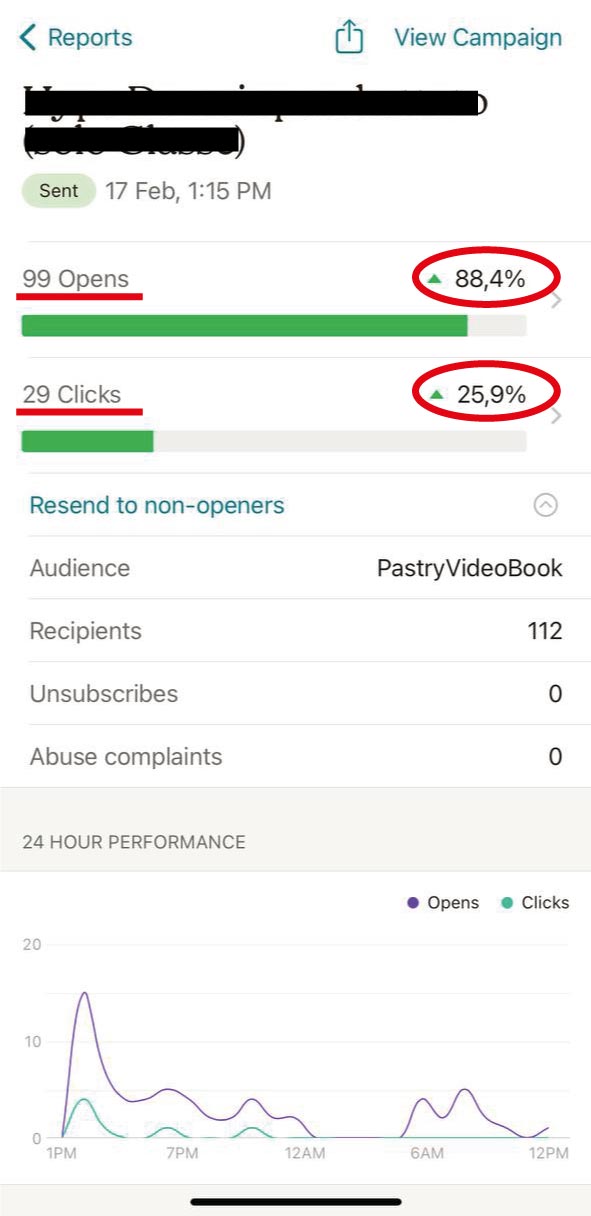This screenshot has height=1216, width=591.
Task: Tap the Opens peak on chart
Action: [x=85, y=993]
